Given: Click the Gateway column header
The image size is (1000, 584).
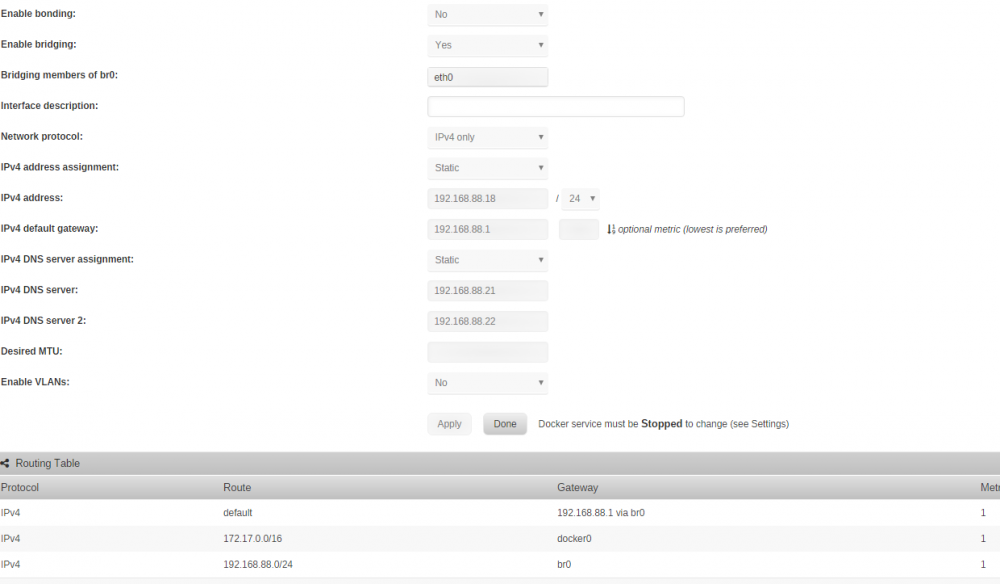Looking at the screenshot, I should [x=577, y=487].
